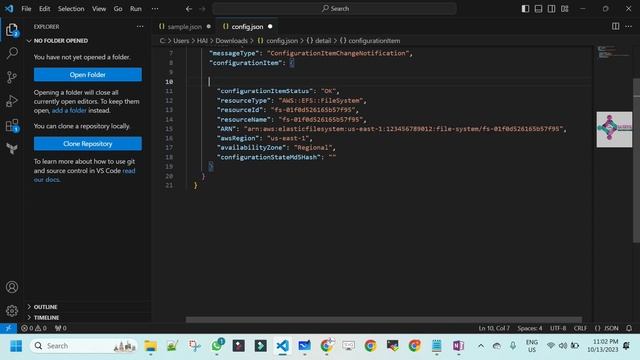Switch to the sample.json tab

tap(184, 27)
